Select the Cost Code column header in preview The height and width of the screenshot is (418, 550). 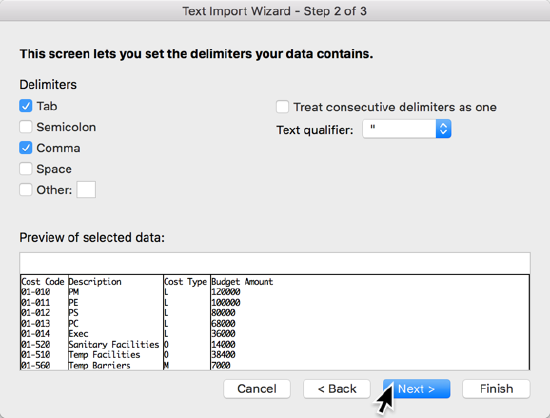pos(43,282)
